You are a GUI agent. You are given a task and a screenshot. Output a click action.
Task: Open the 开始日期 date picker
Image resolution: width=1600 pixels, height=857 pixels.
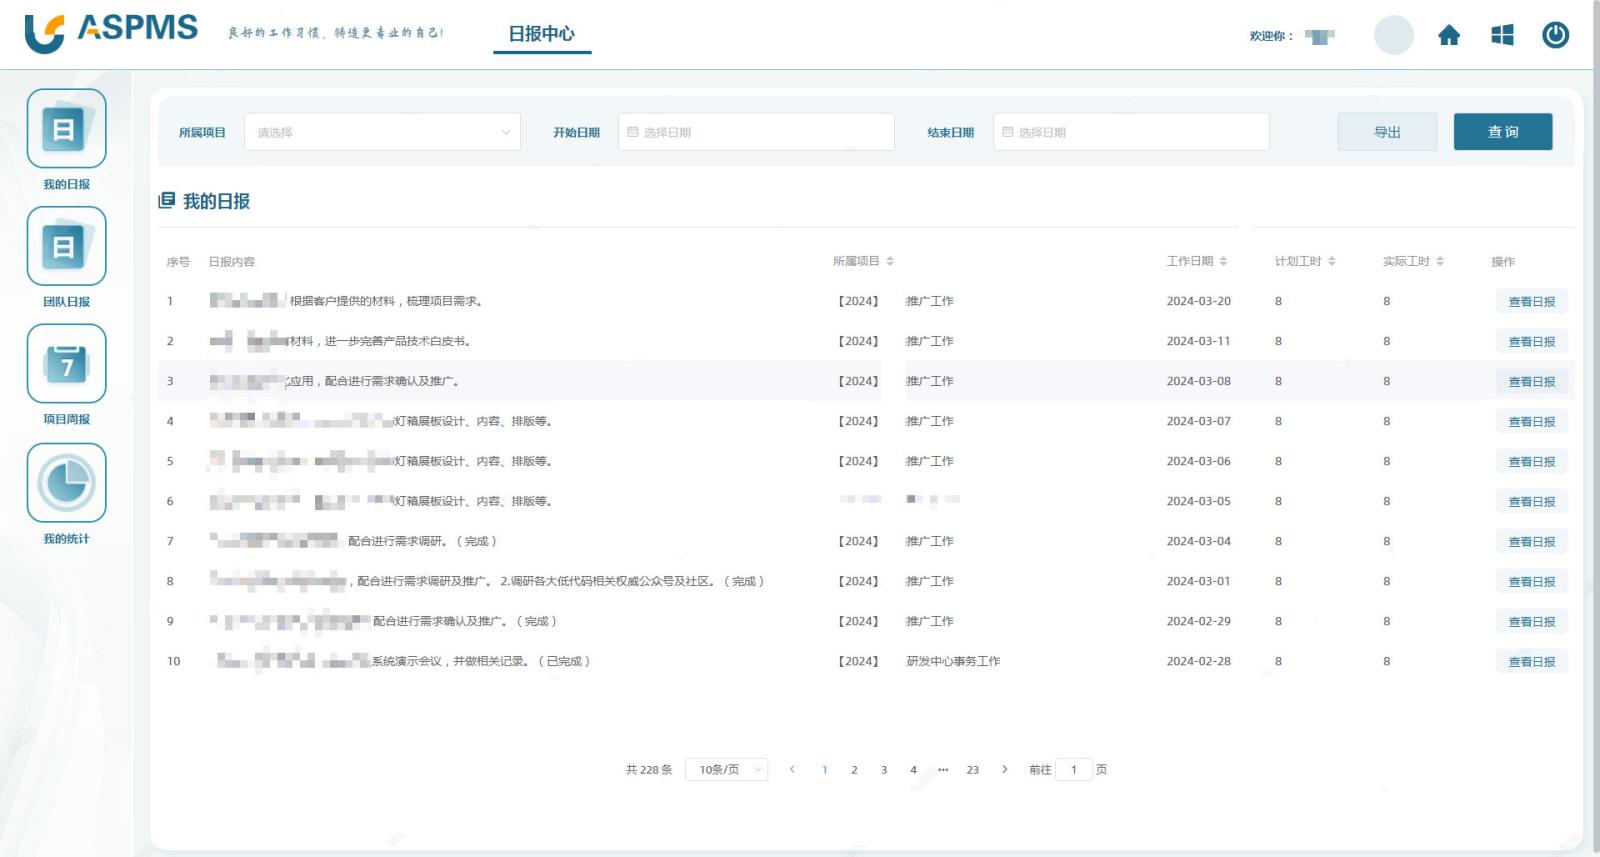coord(756,132)
